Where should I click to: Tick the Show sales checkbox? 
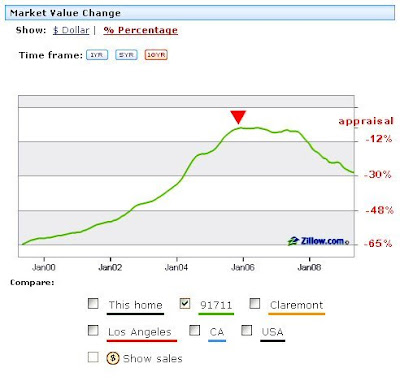[x=93, y=357]
